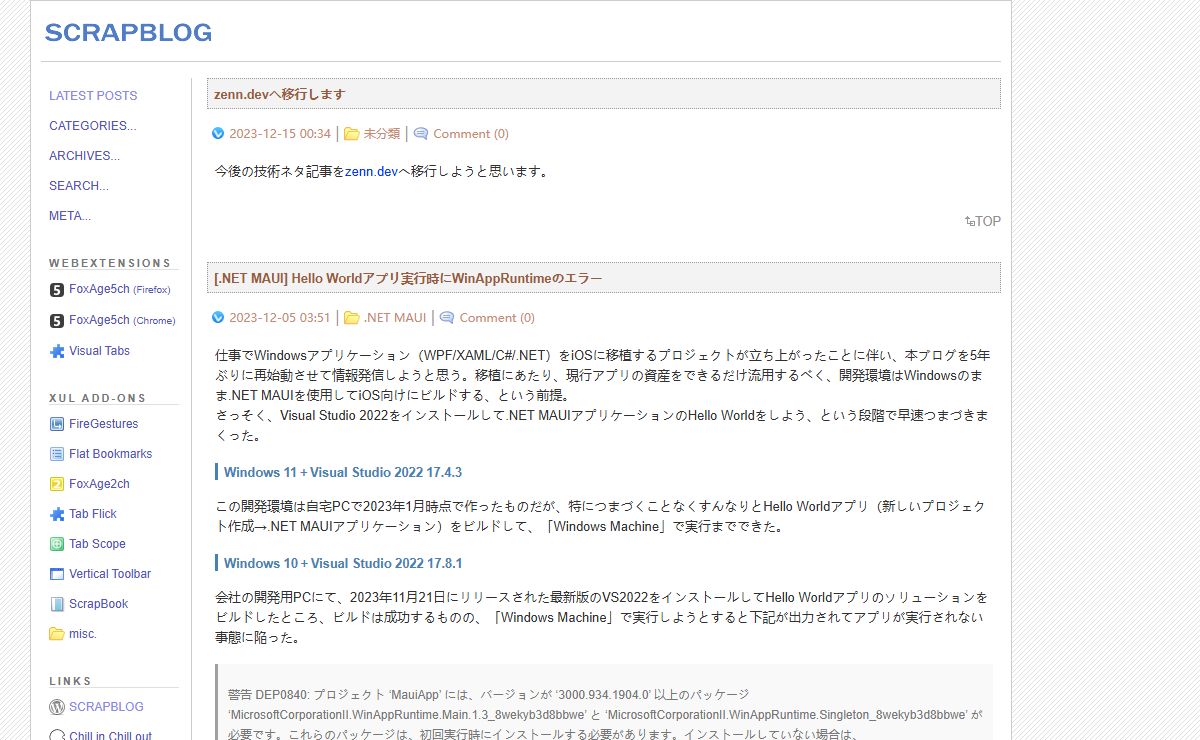This screenshot has height=740, width=1200.
Task: Open the FireGestures link
Action: [x=104, y=424]
